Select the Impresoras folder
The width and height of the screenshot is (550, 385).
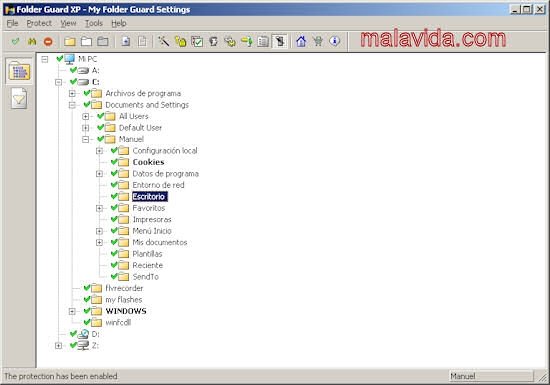[152, 219]
